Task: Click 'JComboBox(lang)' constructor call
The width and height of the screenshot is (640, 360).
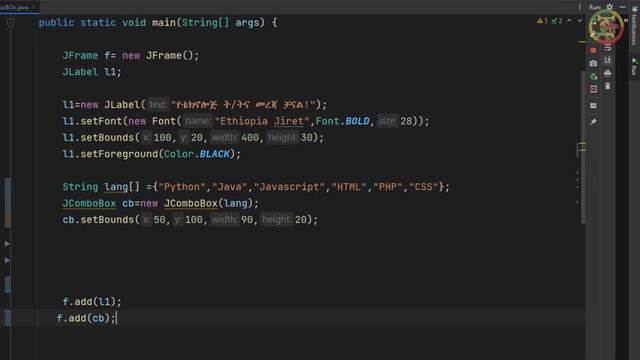Action: click(x=209, y=203)
